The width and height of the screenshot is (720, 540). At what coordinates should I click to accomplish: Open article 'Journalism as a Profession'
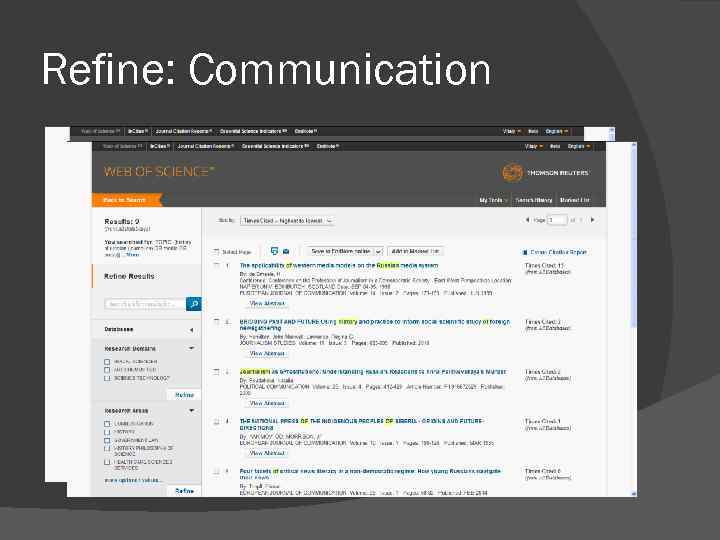[372, 372]
